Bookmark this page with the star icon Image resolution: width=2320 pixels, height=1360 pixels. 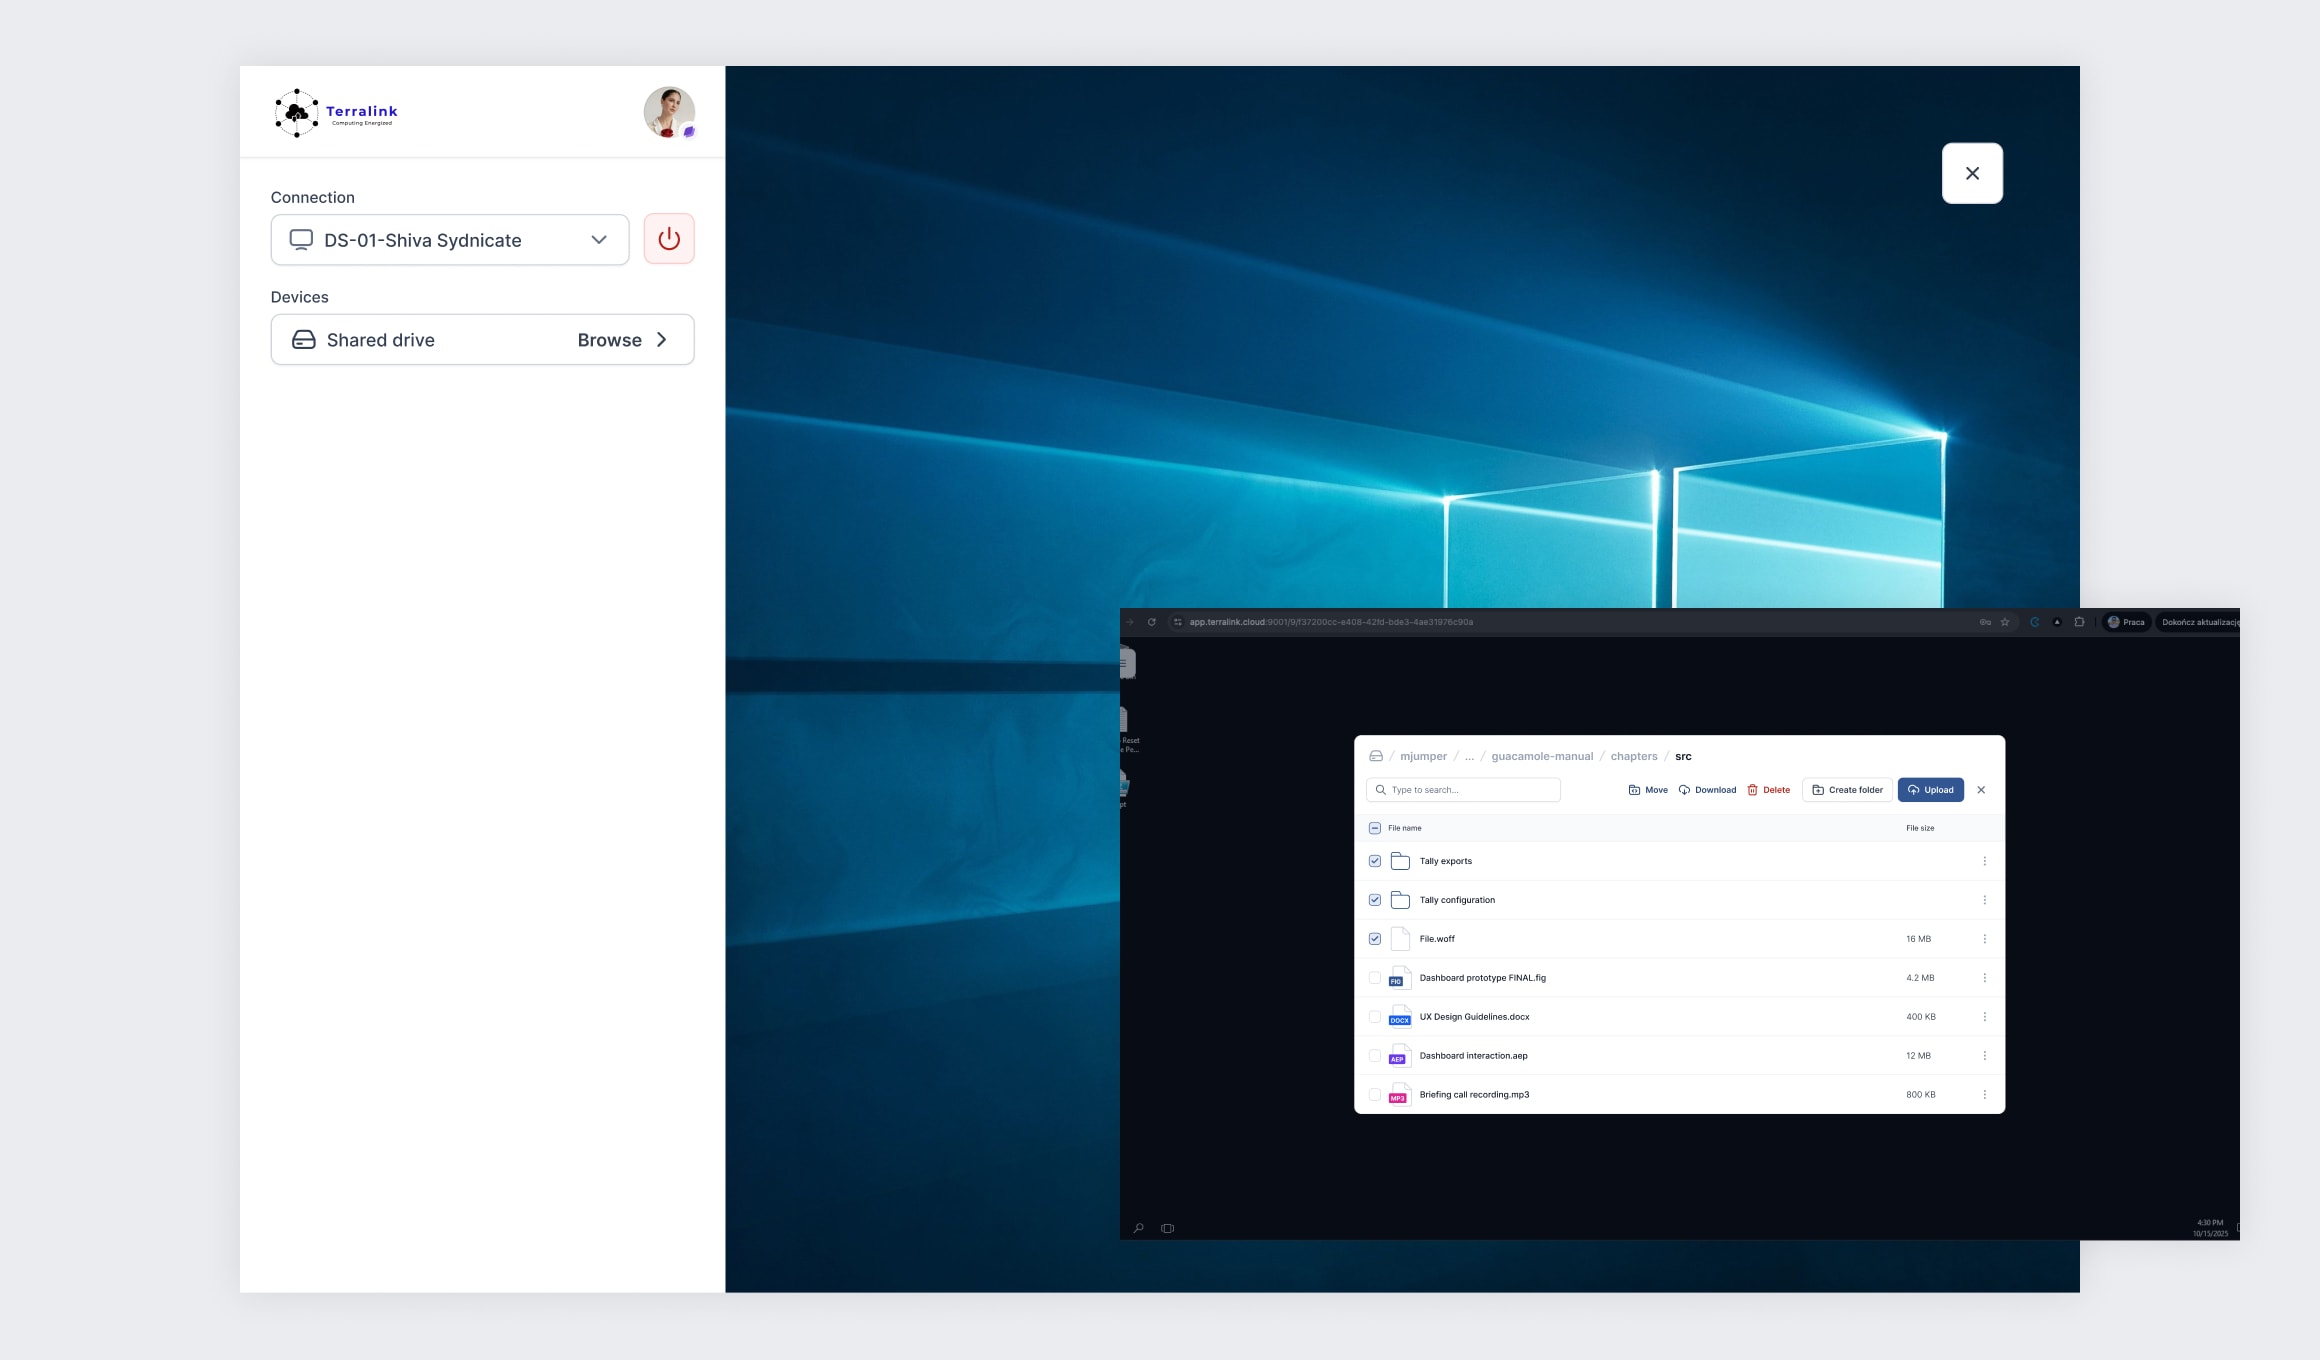[2005, 622]
